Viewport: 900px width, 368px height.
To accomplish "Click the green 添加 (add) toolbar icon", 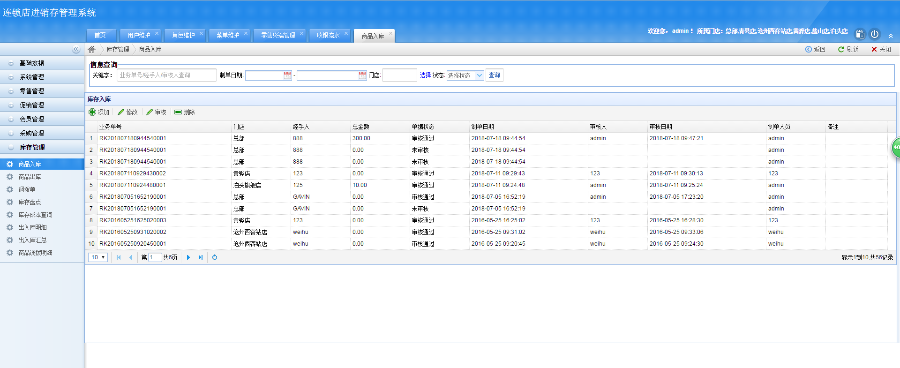I will click(92, 112).
